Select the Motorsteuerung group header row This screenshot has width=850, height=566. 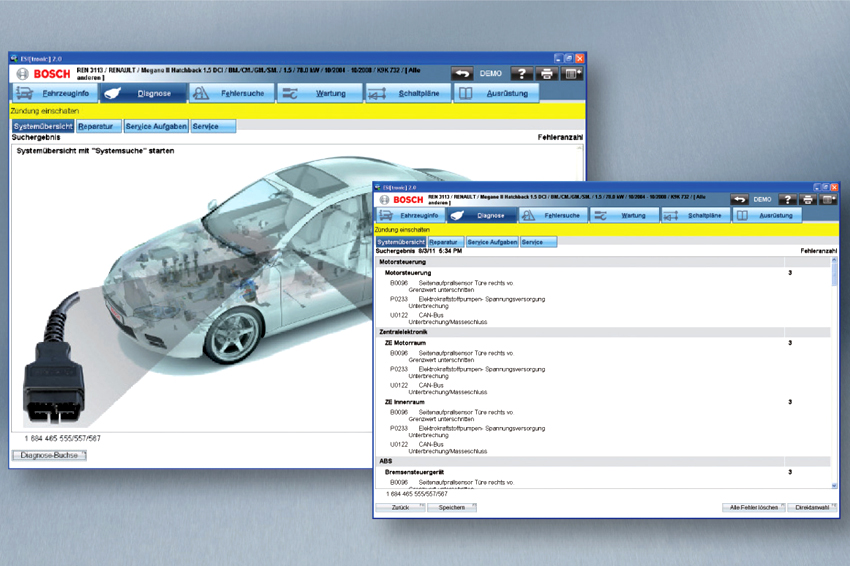pos(603,262)
